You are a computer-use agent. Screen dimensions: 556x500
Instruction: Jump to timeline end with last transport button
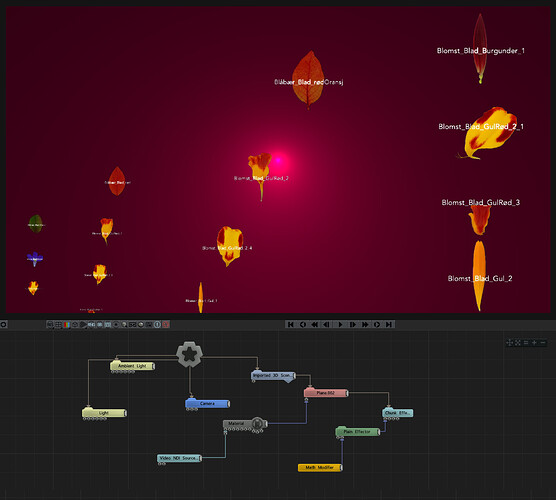coord(389,324)
